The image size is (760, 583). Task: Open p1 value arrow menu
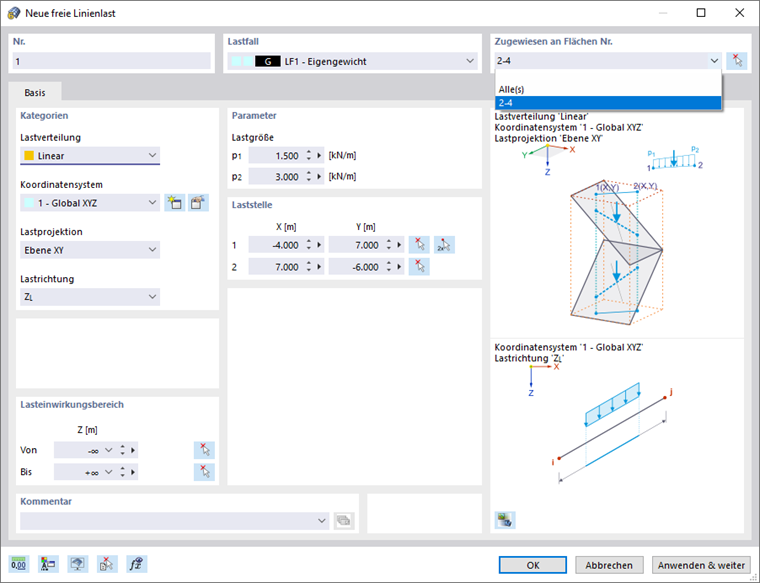(319, 156)
